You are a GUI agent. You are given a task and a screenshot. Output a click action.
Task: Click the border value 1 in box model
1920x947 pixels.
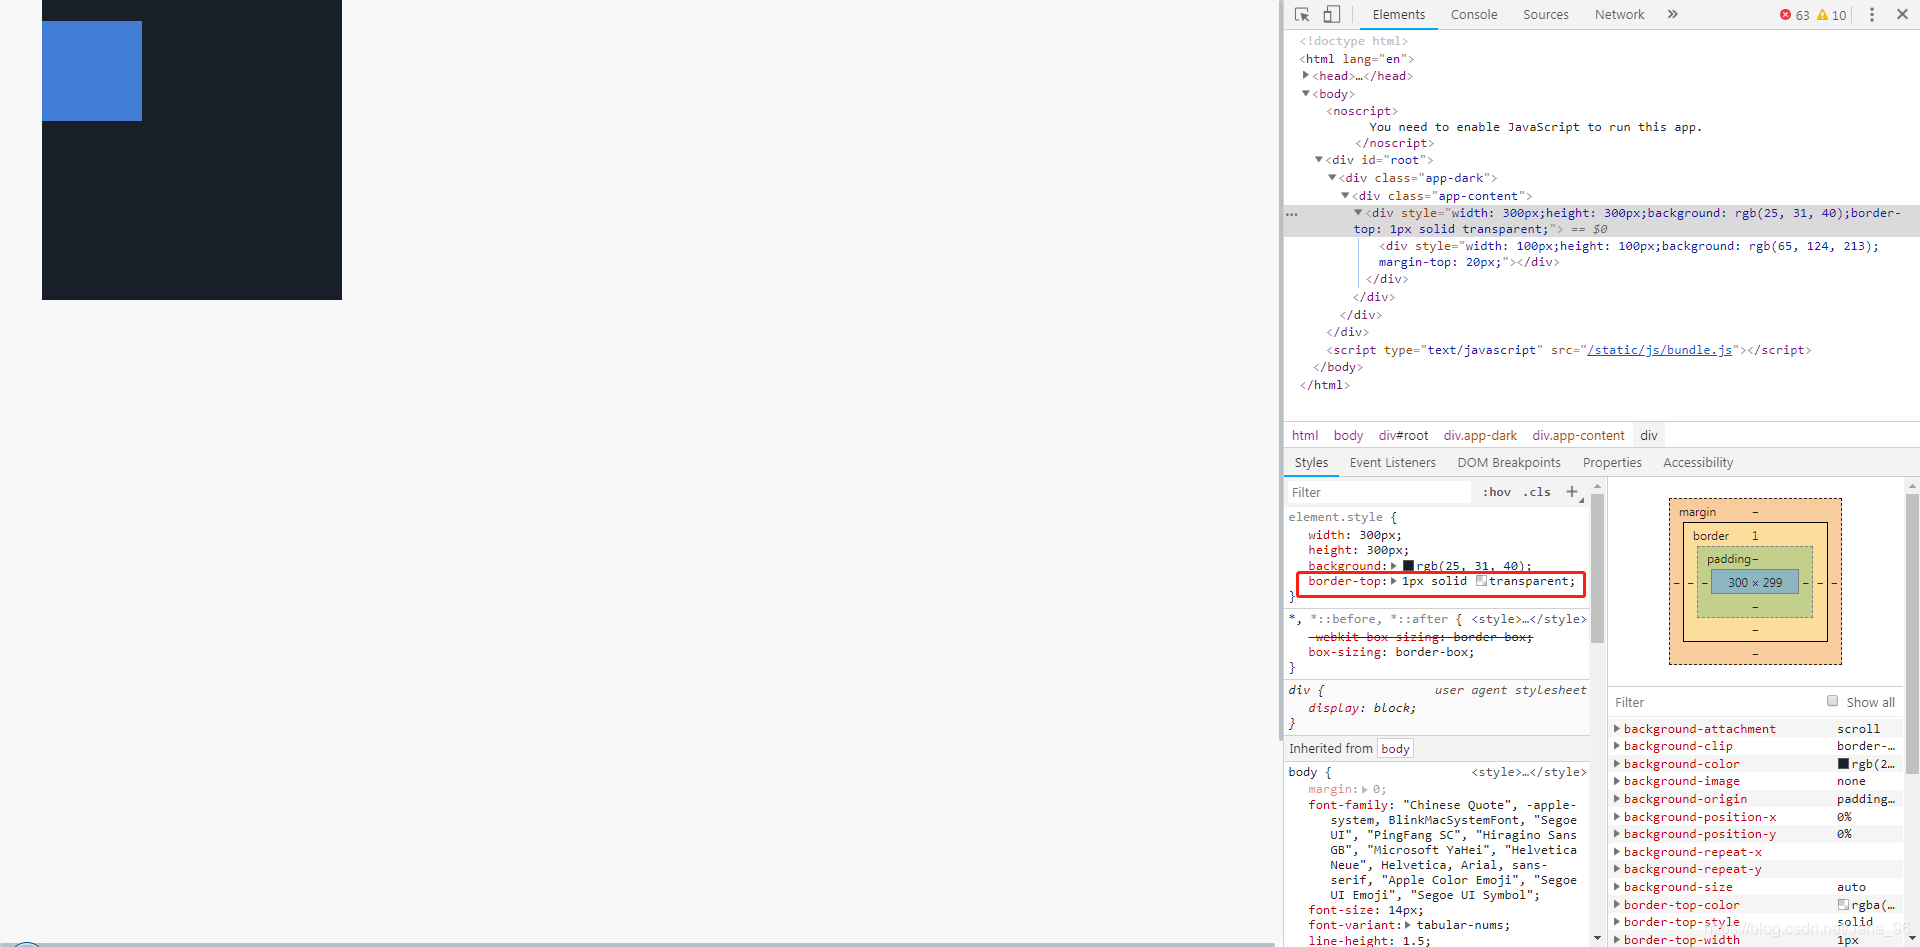[x=1754, y=536]
